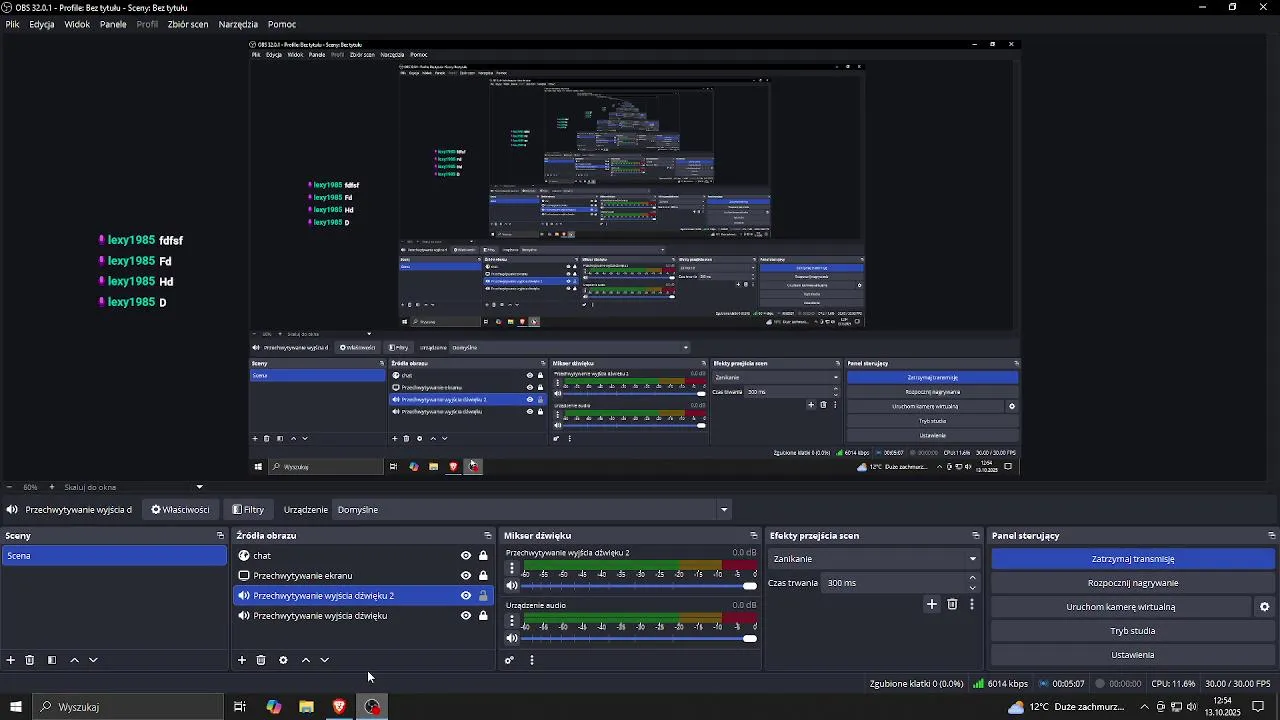This screenshot has height=720, width=1280.
Task: Hide the Przechwytywanie ekranu source
Action: [466, 576]
